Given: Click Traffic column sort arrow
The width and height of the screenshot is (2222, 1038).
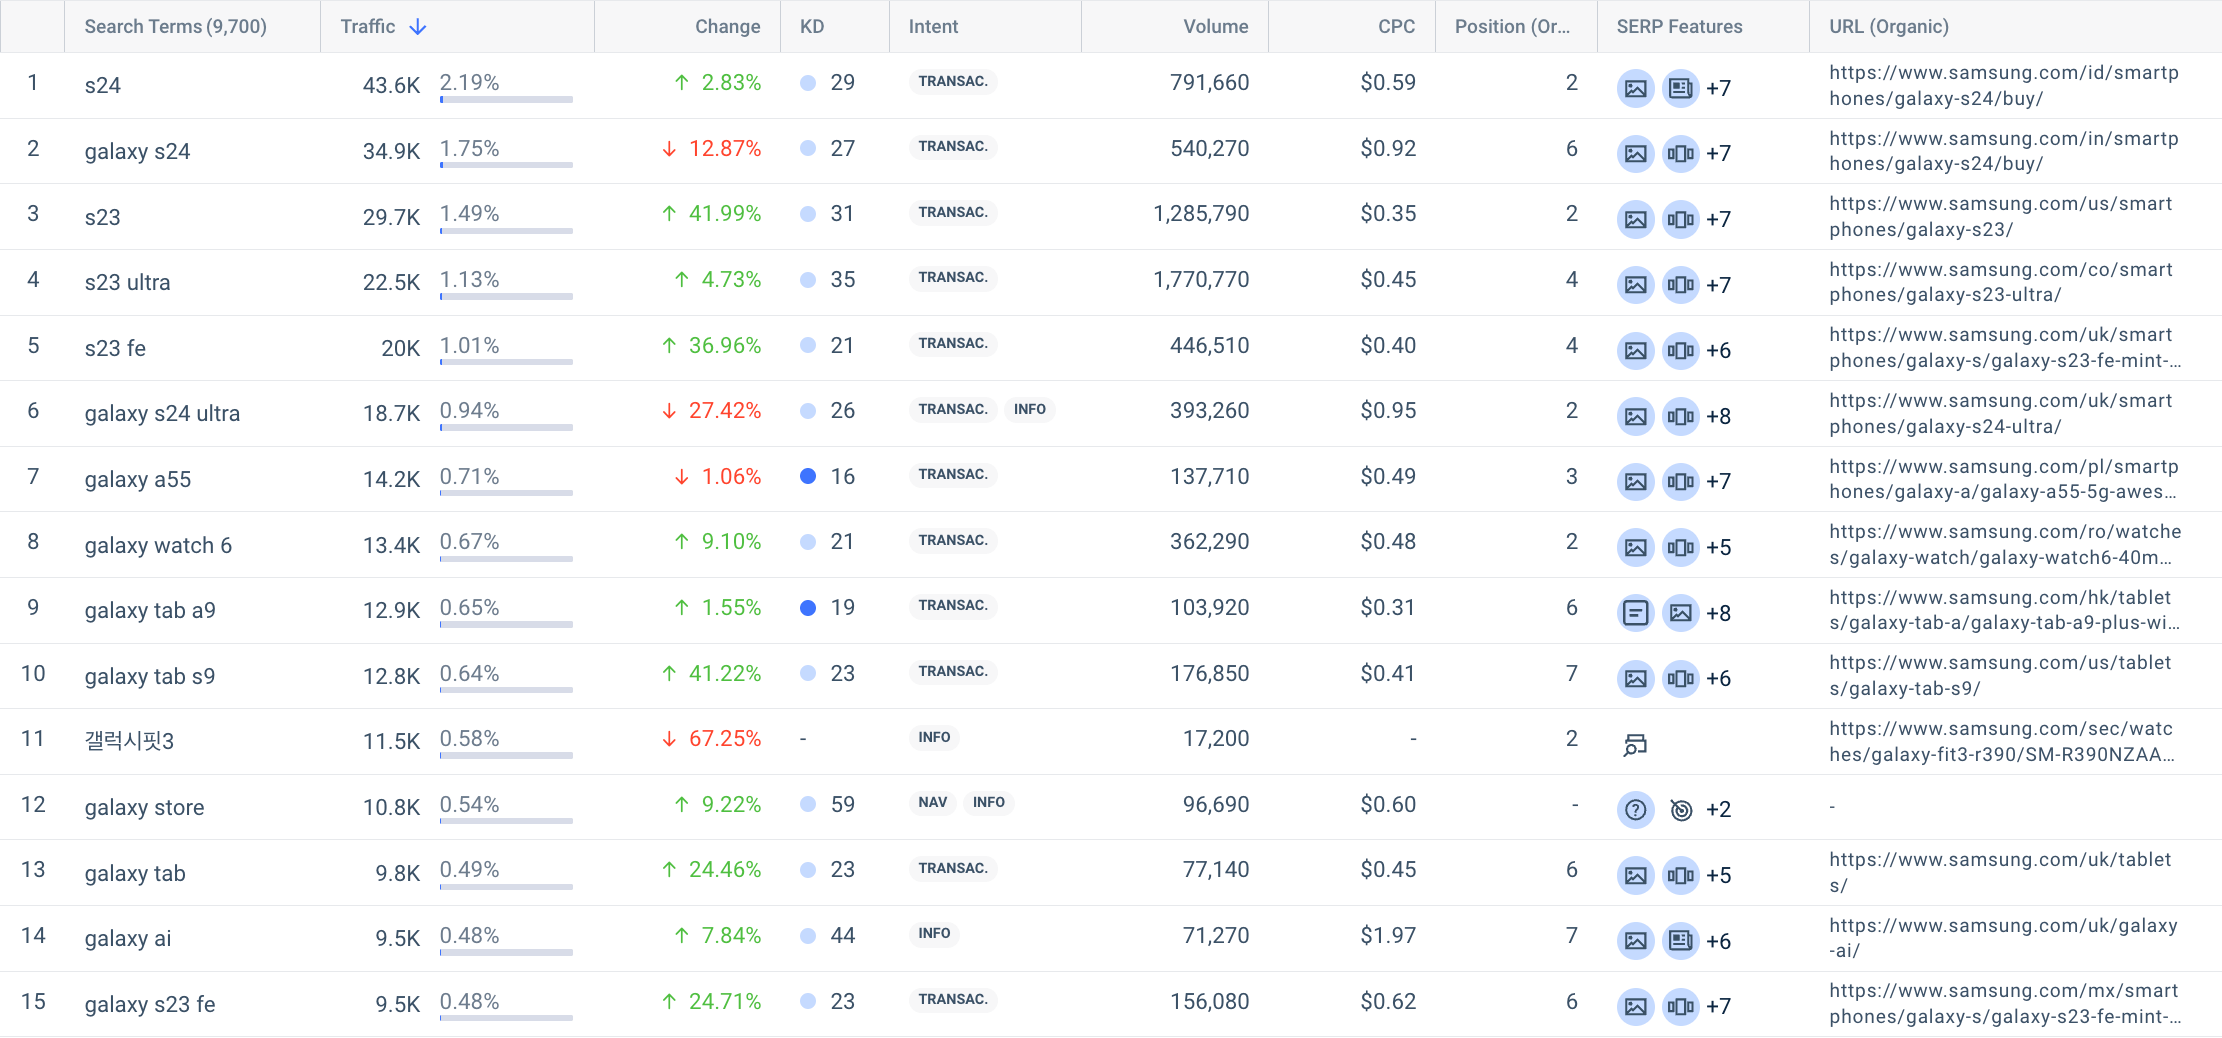Looking at the screenshot, I should click(418, 27).
